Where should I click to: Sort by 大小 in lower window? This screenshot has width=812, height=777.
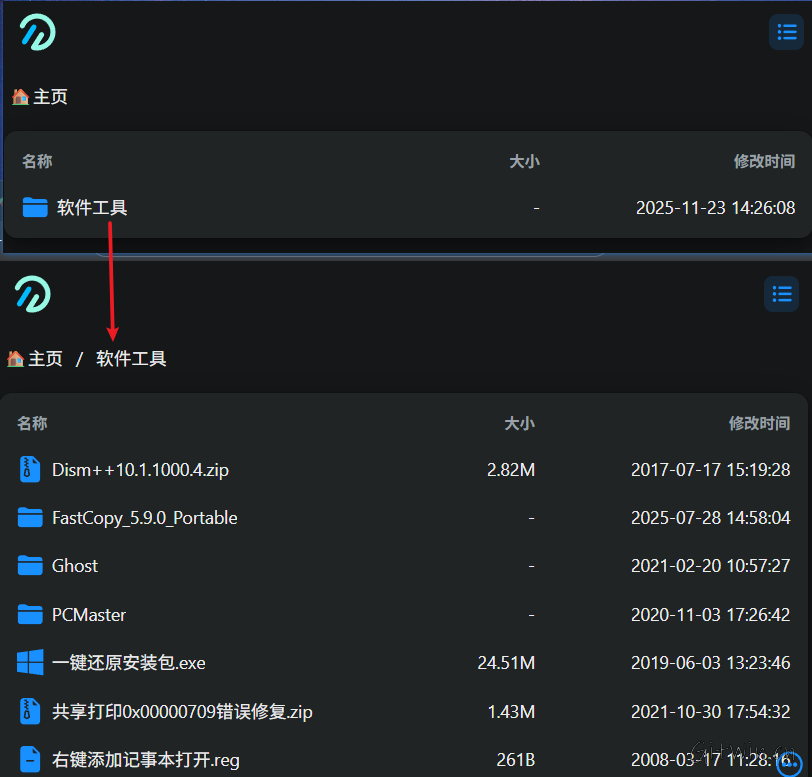click(x=519, y=423)
